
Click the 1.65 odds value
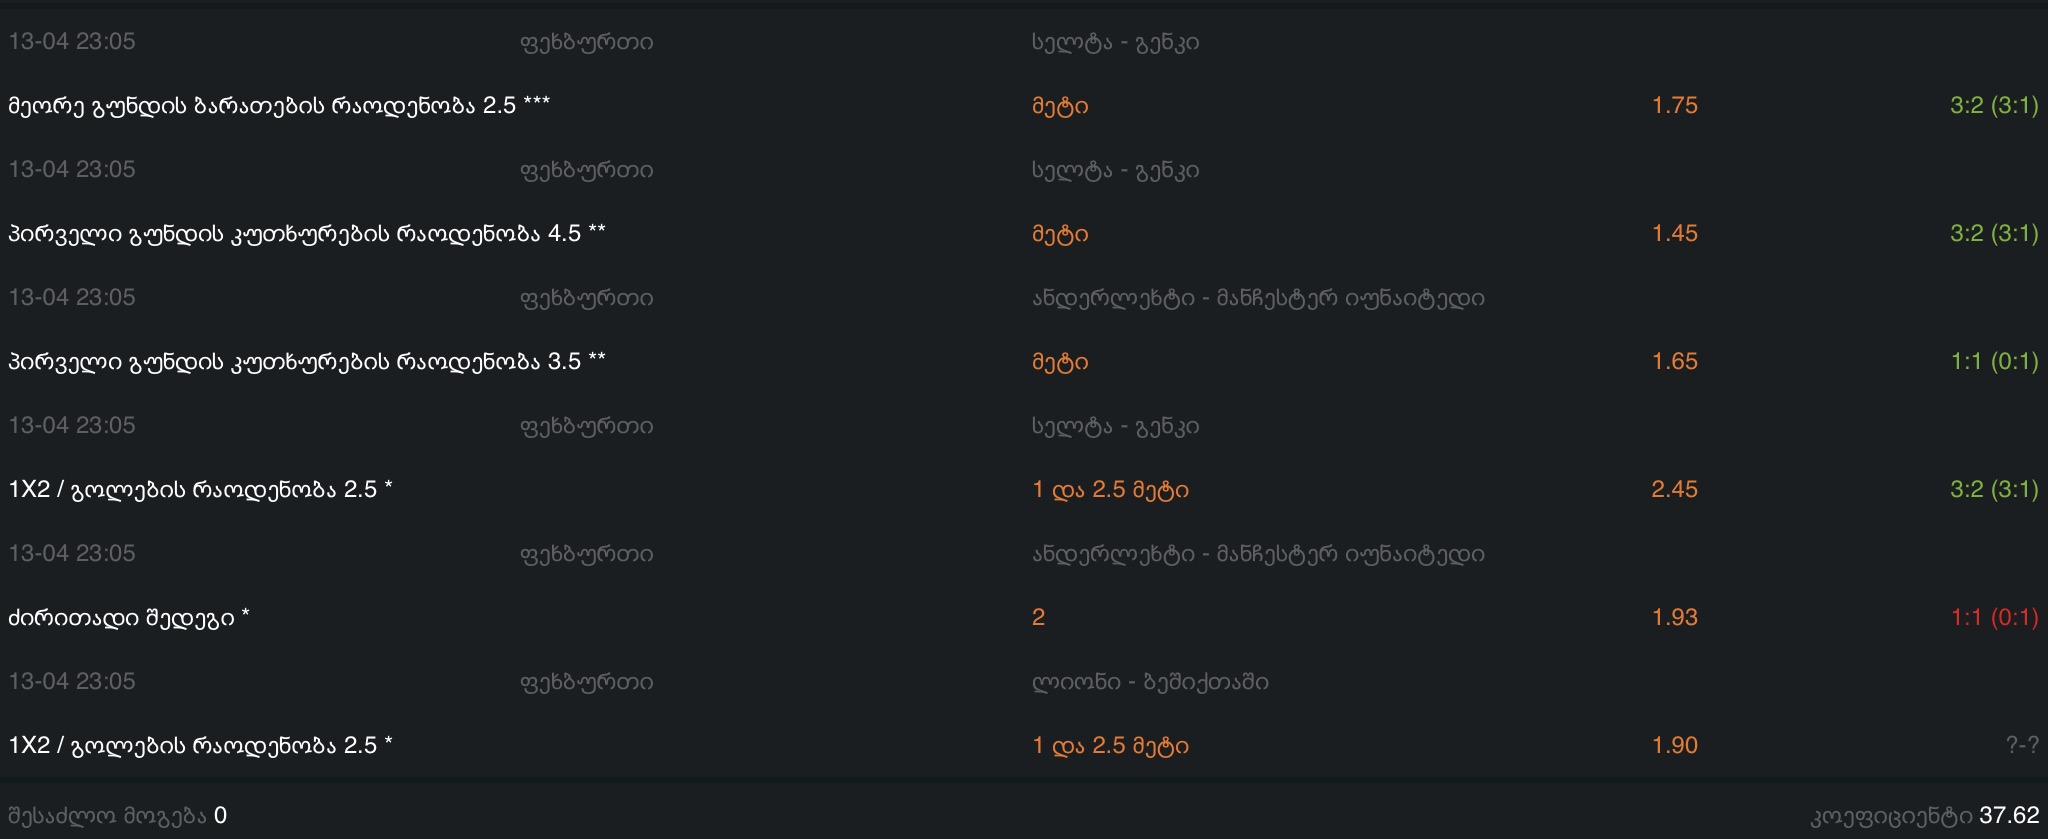click(x=1674, y=362)
